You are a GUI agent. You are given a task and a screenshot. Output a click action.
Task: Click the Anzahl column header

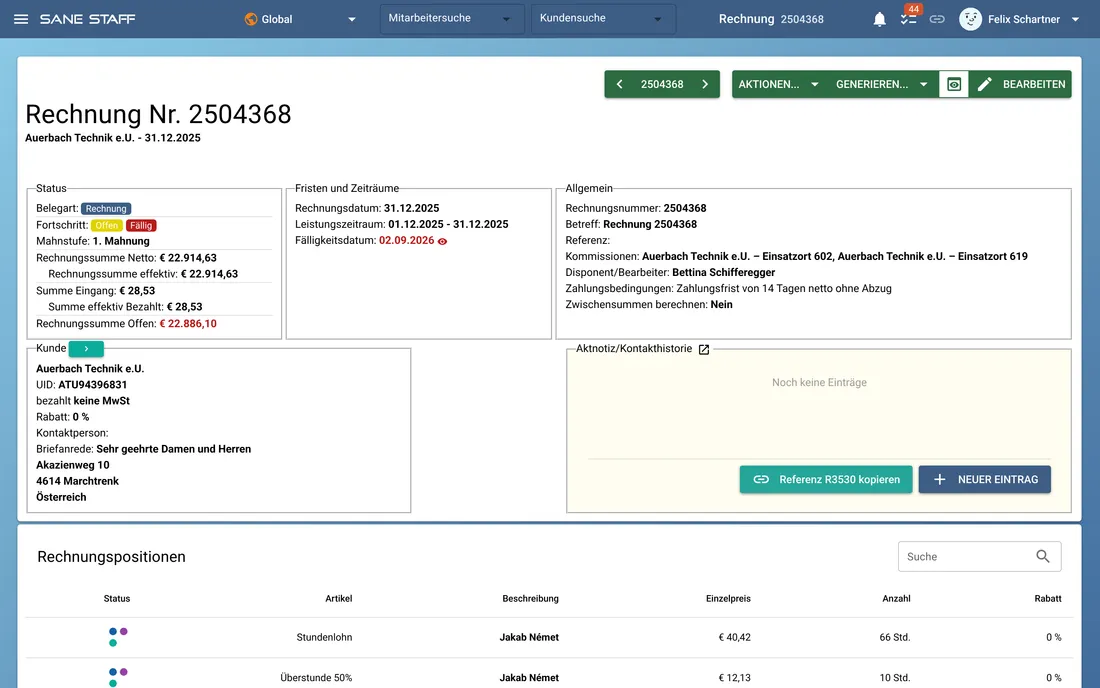(897, 599)
